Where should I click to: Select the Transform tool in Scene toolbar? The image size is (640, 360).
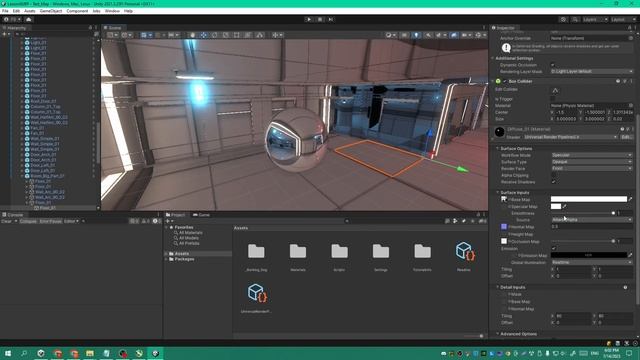pos(248,35)
